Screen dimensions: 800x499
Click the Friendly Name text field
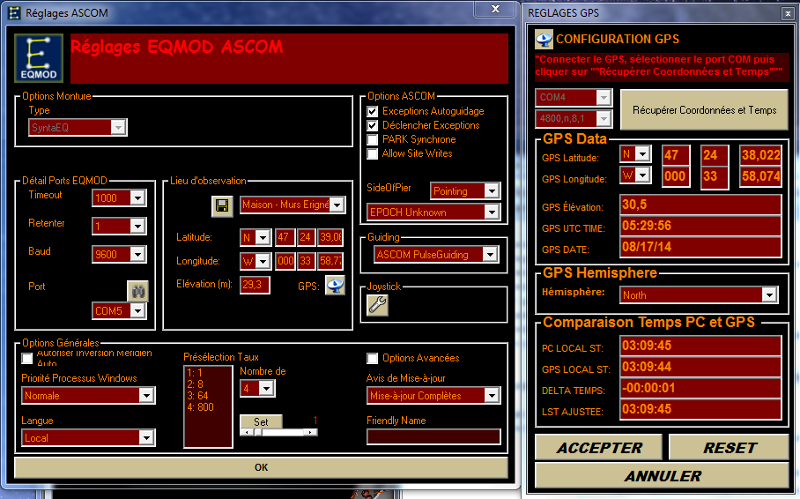pos(433,436)
